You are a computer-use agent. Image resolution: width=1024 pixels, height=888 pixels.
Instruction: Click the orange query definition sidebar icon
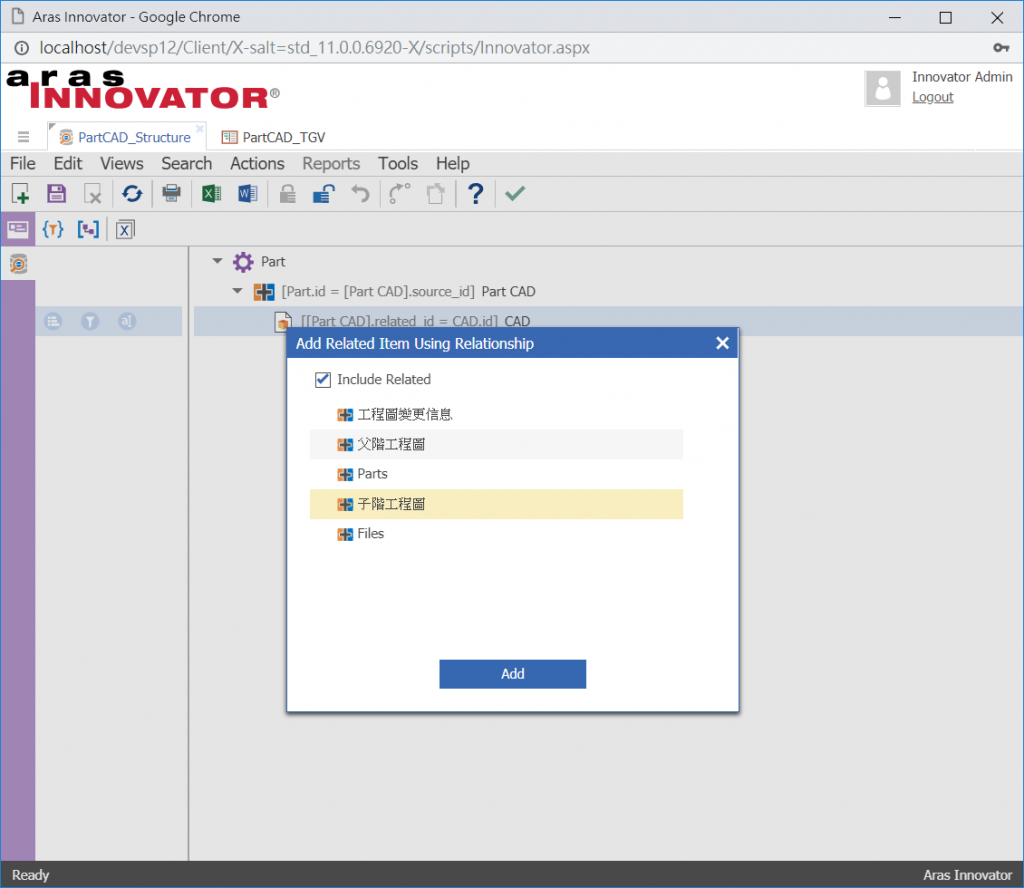(x=18, y=264)
